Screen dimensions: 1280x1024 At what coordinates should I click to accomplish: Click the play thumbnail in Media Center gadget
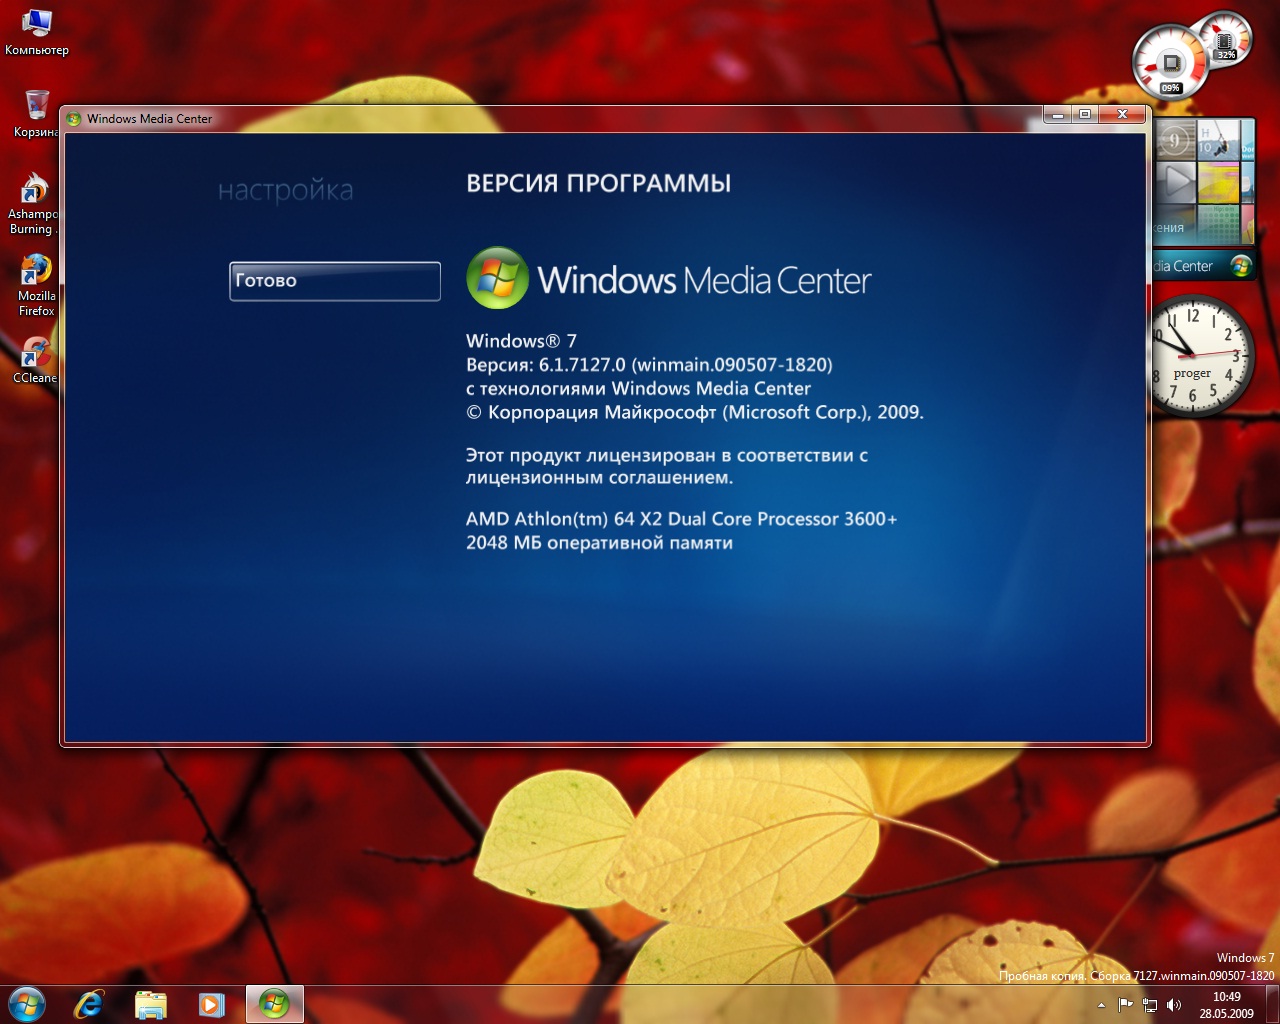point(1177,182)
